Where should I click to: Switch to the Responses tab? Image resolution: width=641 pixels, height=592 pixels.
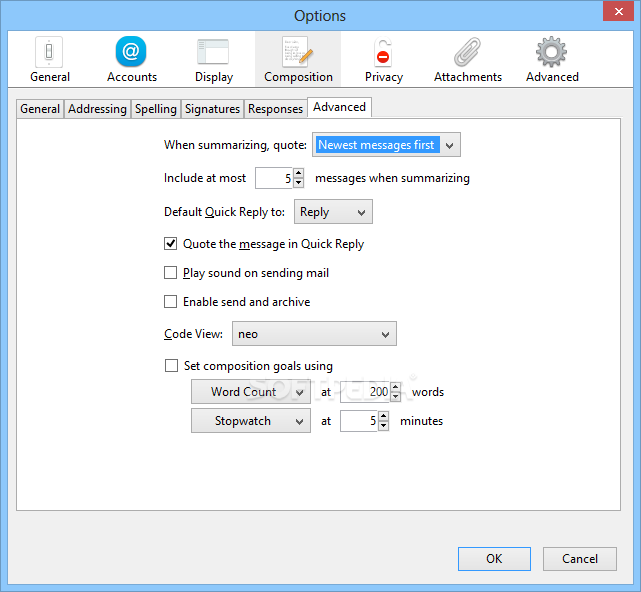[x=276, y=109]
